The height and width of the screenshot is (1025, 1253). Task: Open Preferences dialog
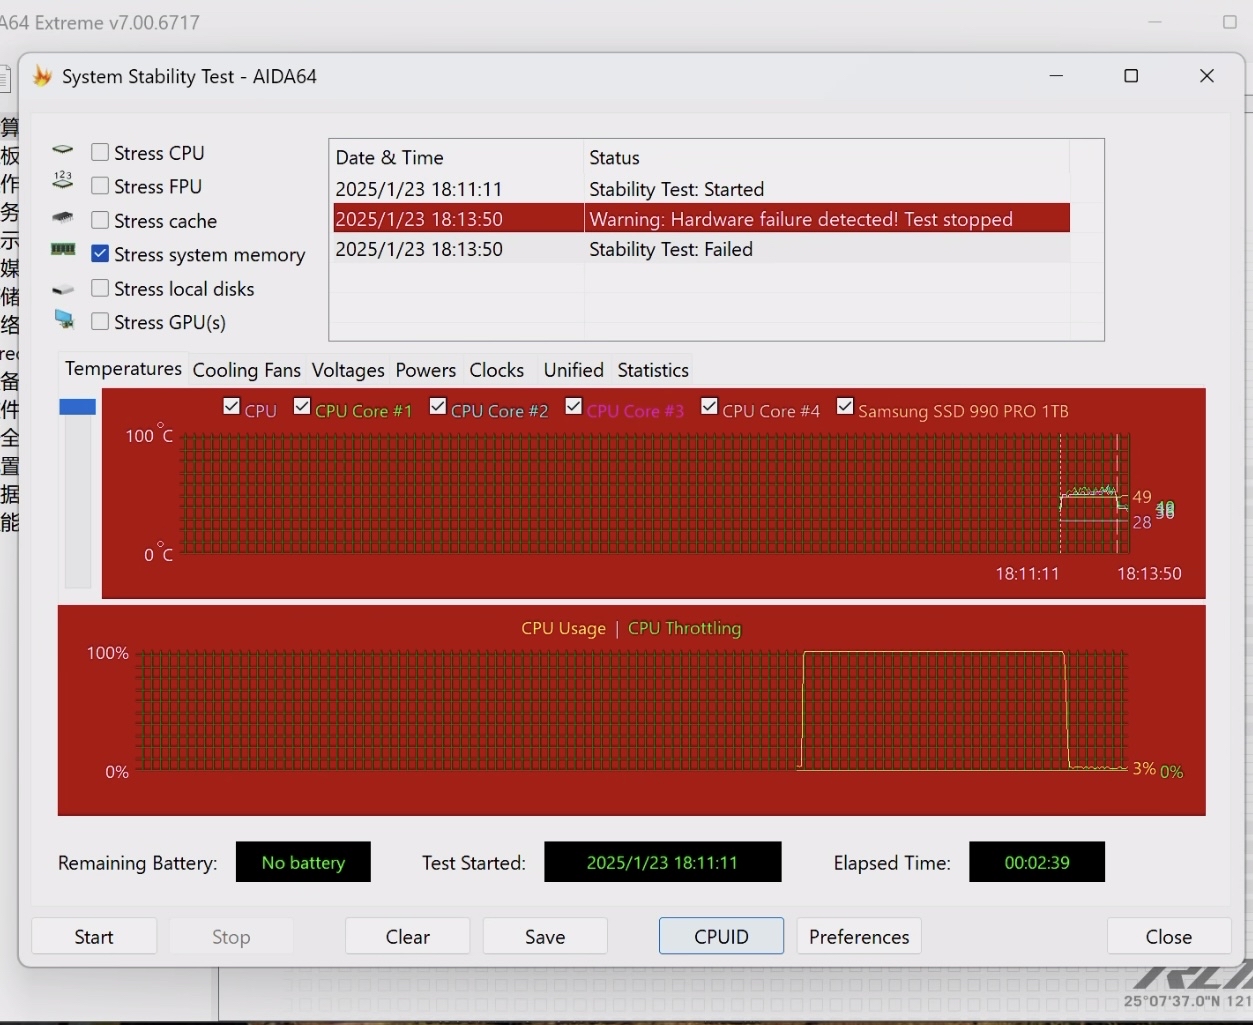(x=859, y=936)
